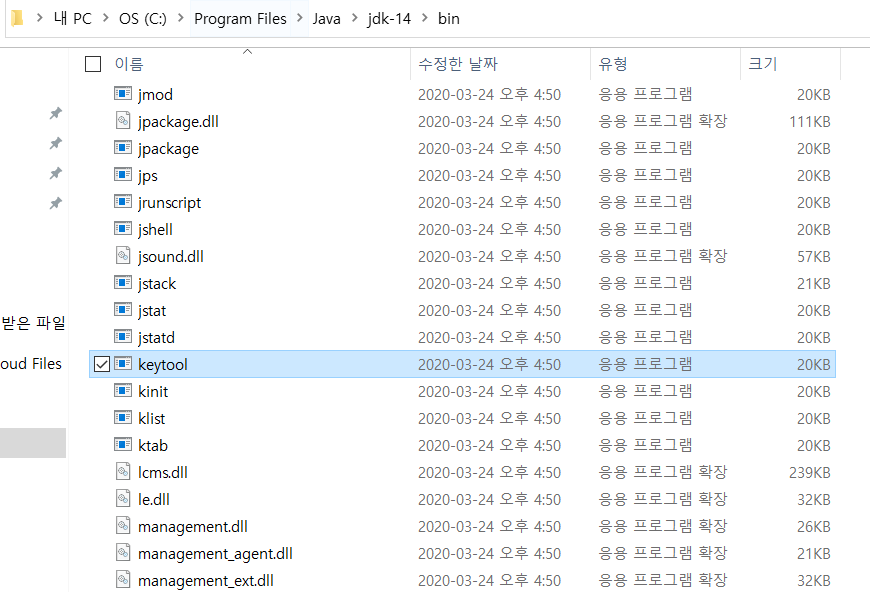The image size is (870, 592).
Task: Click the bottommost pin icon in the sidebar
Action: pos(55,203)
